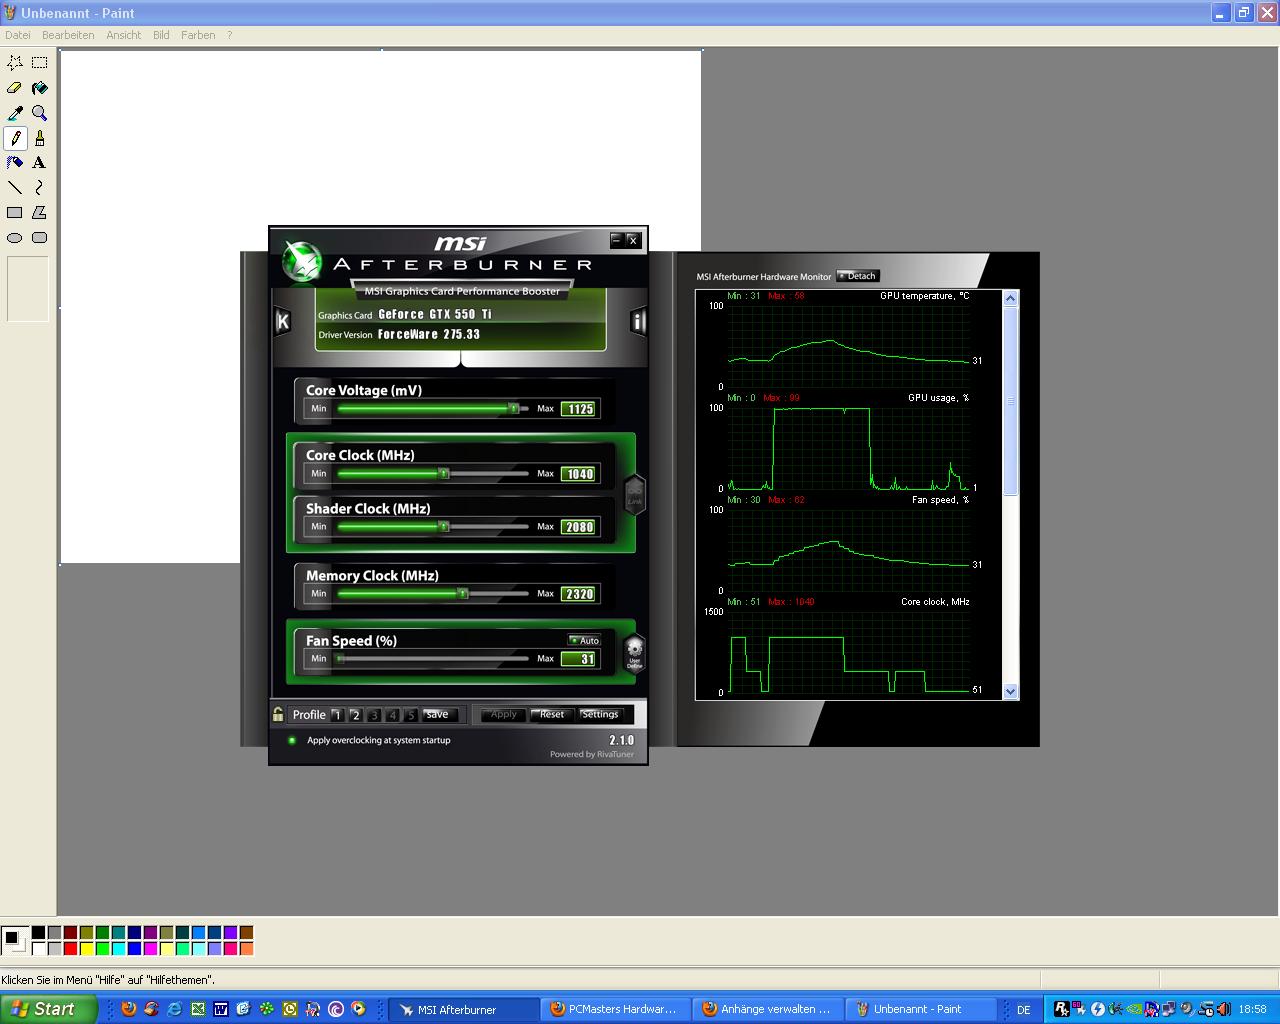Click the Core Clock value field 1040
Image resolution: width=1280 pixels, height=1024 pixels.
[580, 474]
